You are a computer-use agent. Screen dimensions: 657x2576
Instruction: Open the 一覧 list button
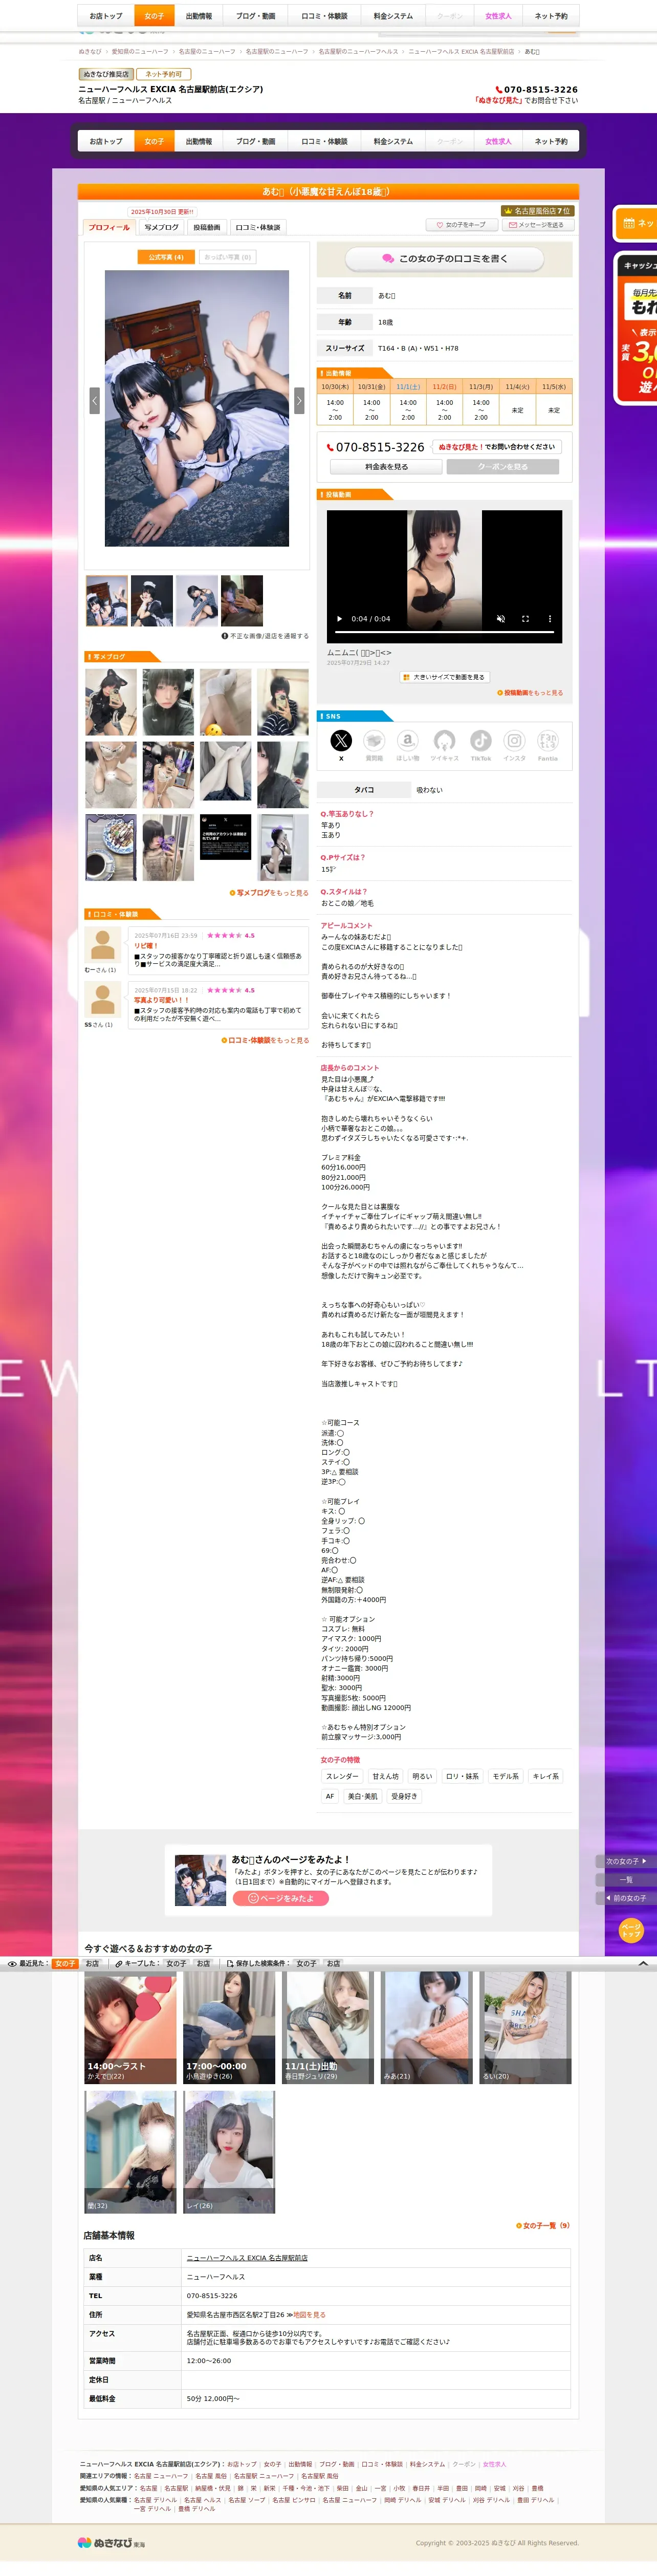[626, 1879]
